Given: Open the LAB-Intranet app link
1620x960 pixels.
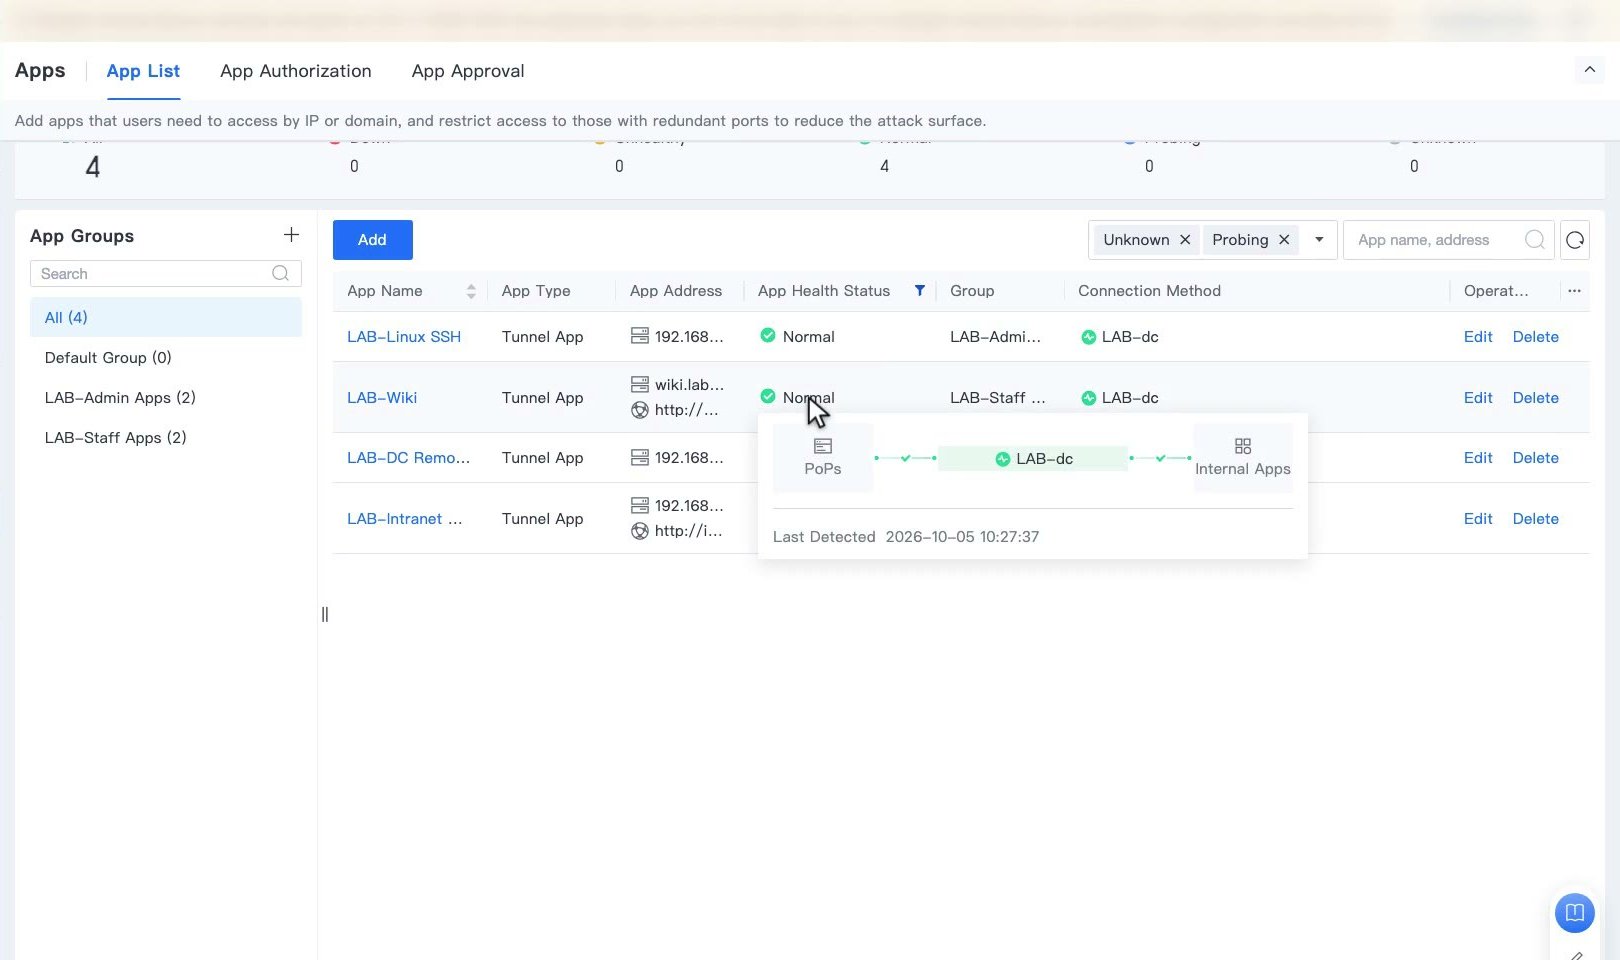Looking at the screenshot, I should pos(405,519).
